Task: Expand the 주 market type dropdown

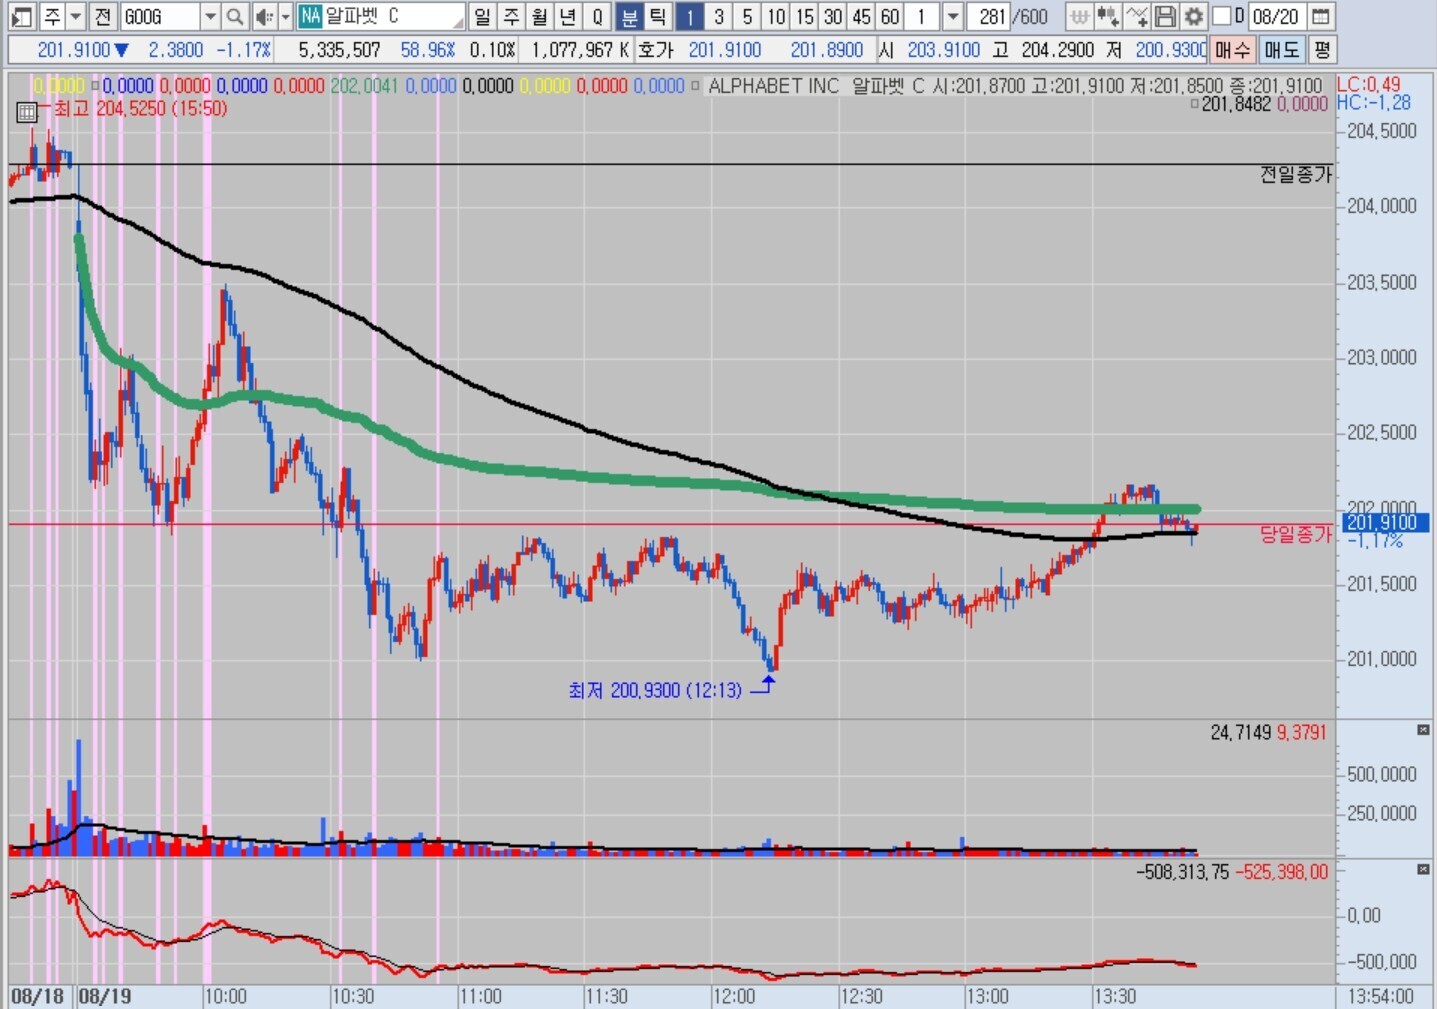Action: (x=76, y=17)
